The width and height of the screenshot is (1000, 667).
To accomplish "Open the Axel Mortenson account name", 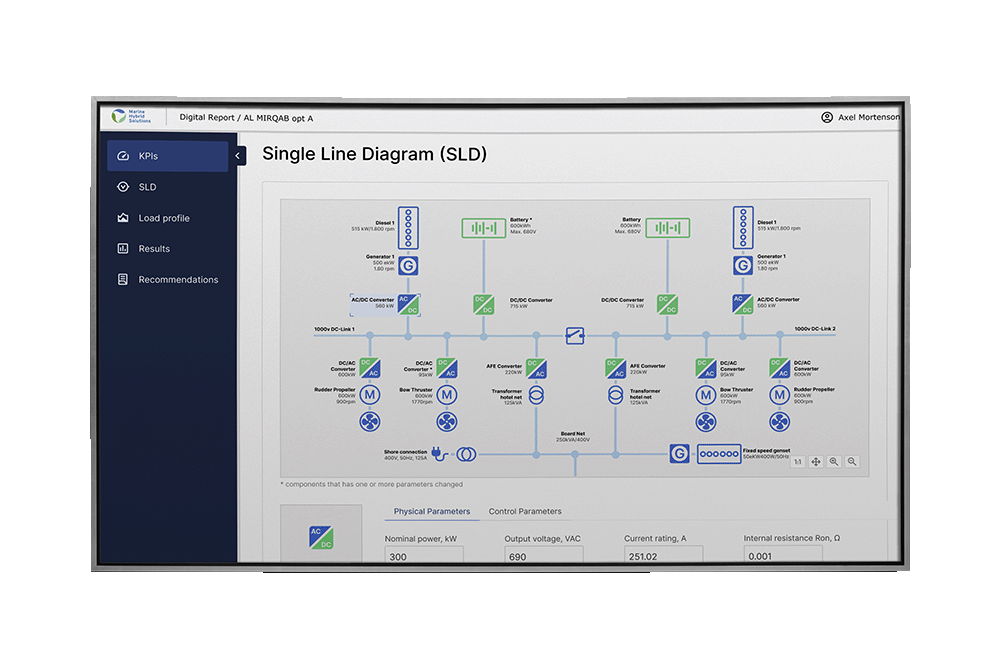I will pyautogui.click(x=869, y=117).
